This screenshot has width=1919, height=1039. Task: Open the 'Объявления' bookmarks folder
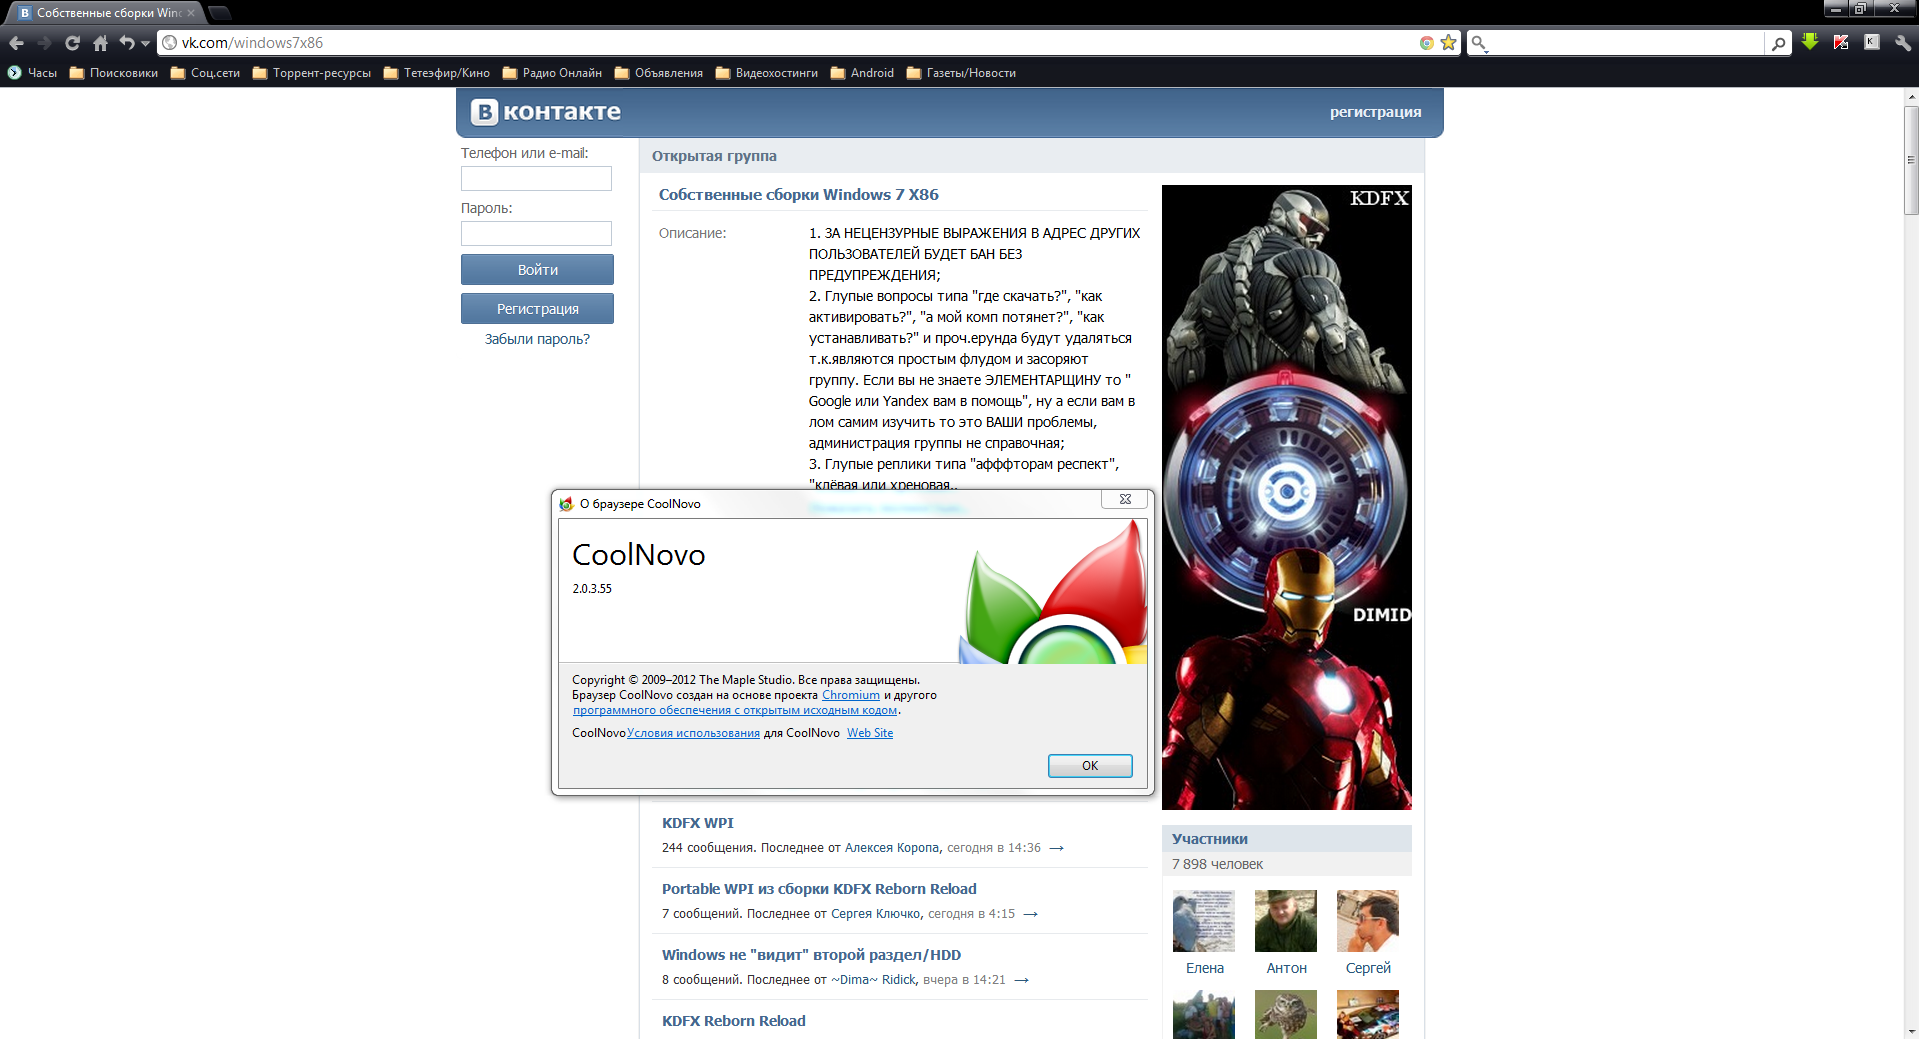click(x=658, y=73)
